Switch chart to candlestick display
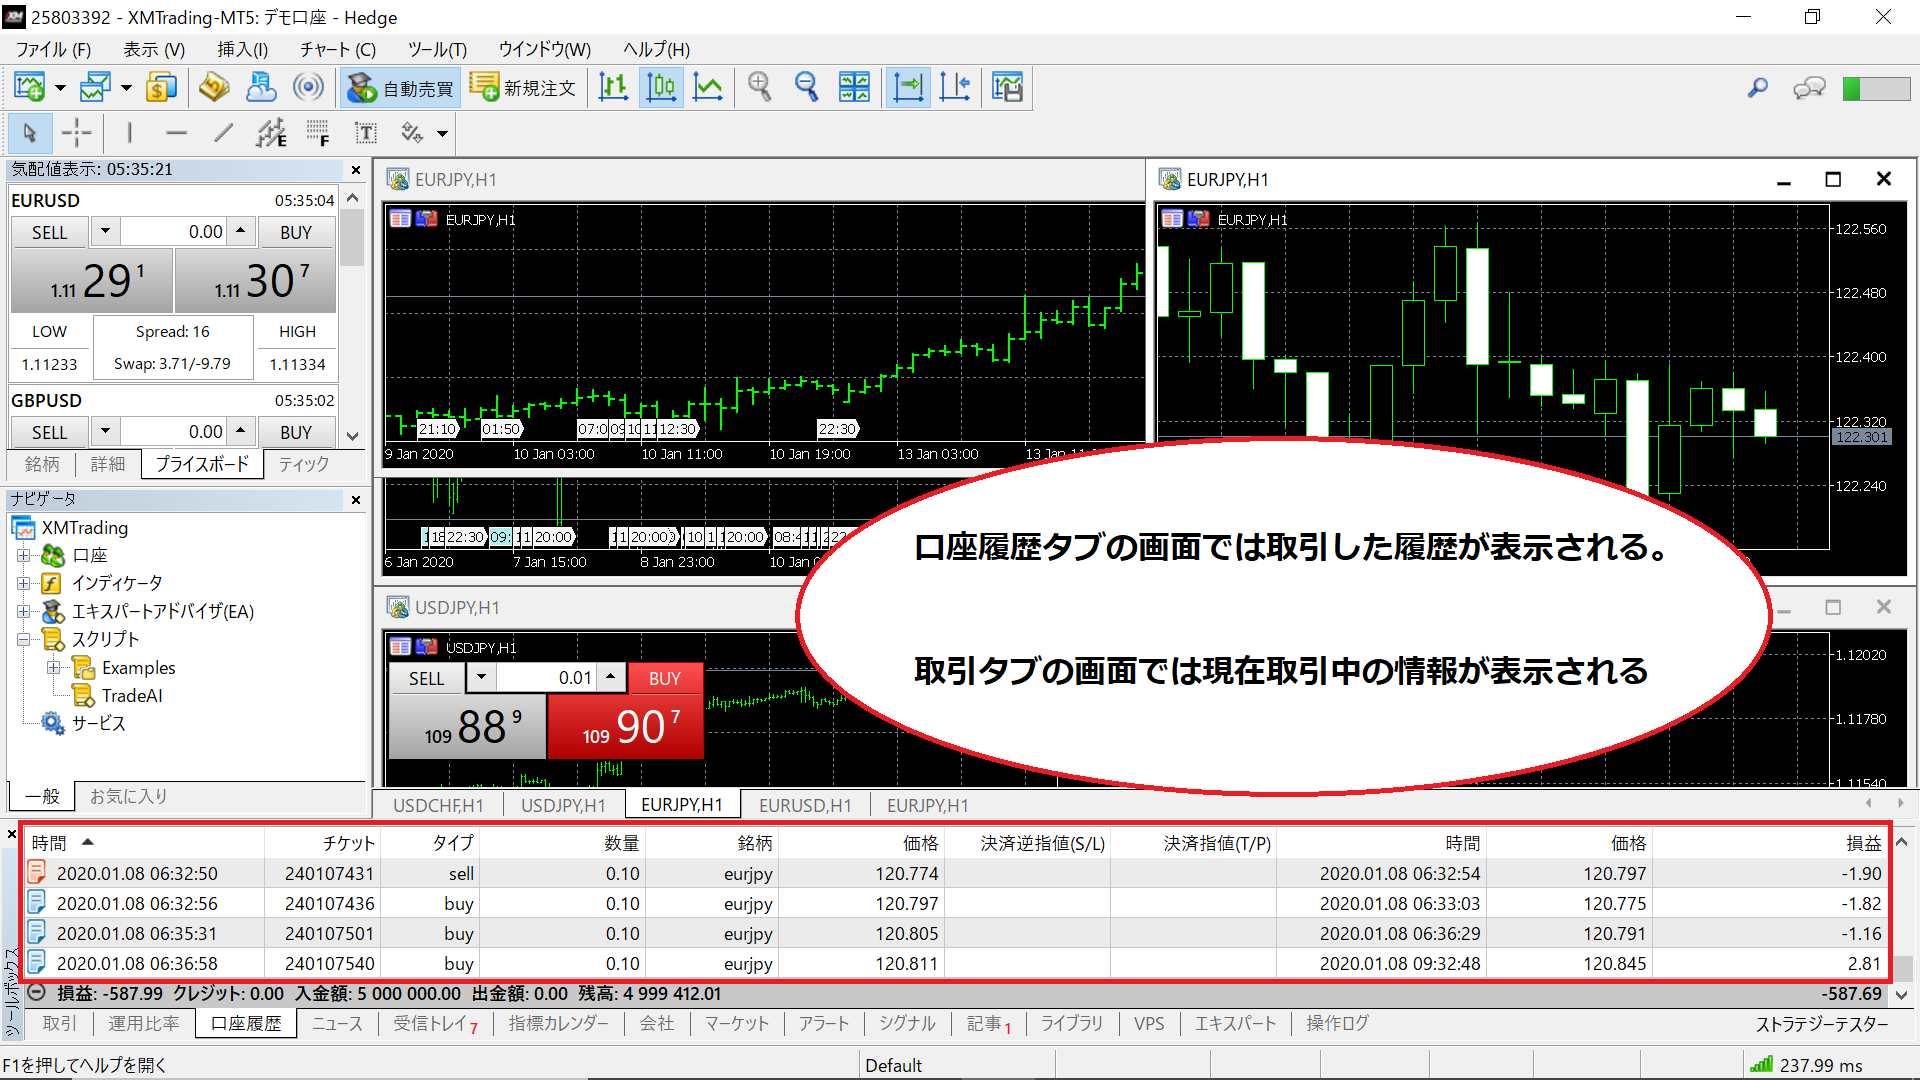 [x=660, y=87]
